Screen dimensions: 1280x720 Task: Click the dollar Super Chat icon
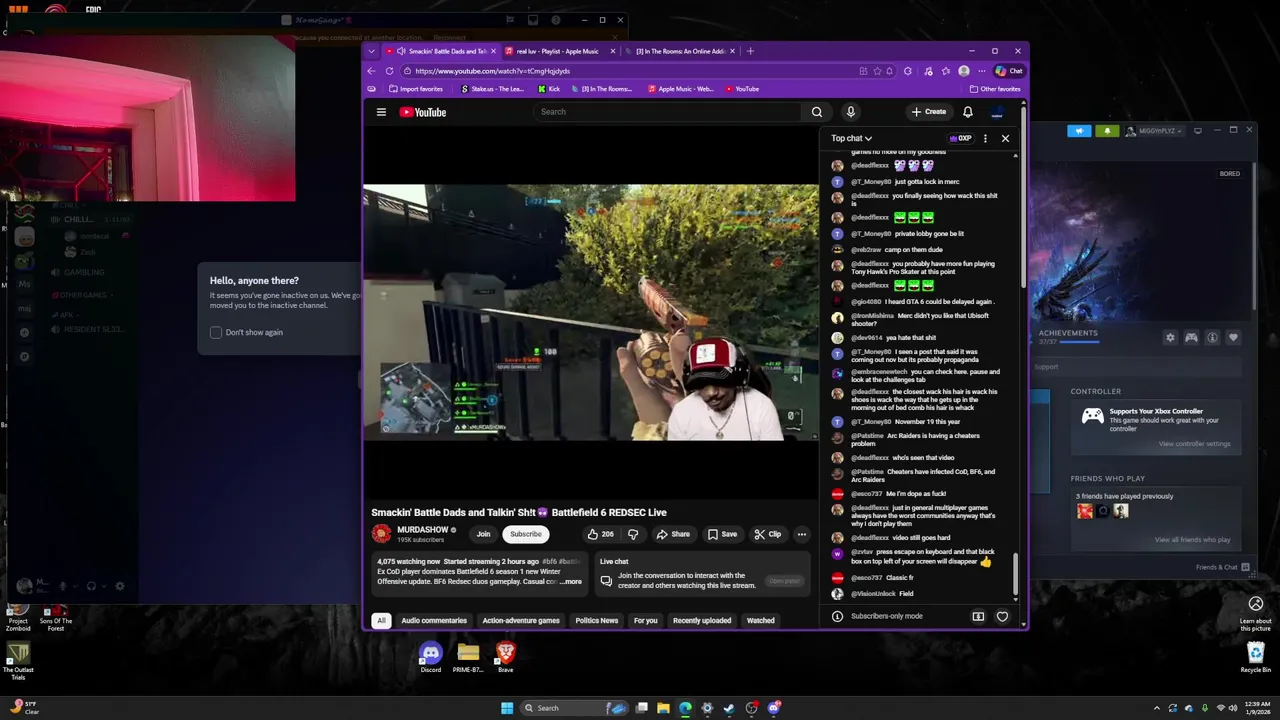978,617
